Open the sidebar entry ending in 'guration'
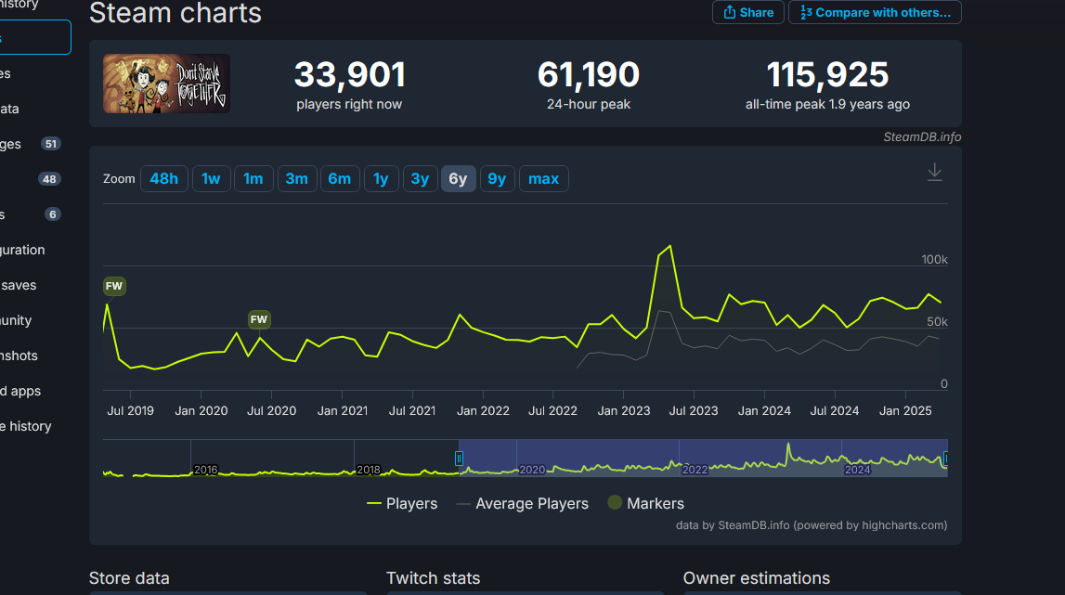Image resolution: width=1065 pixels, height=595 pixels. (x=22, y=250)
